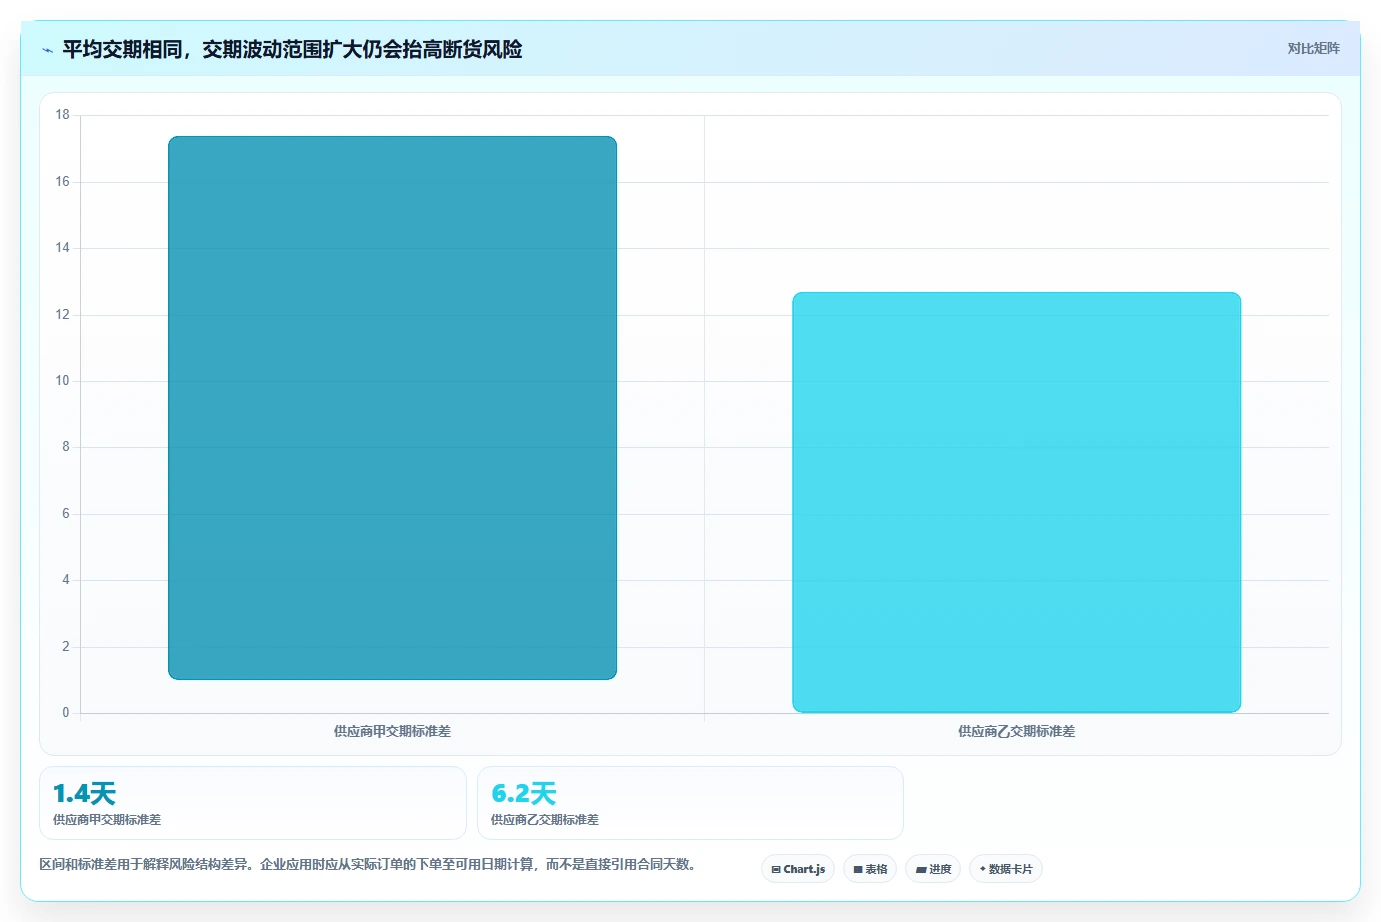
Task: Click the 6.2天 value
Action: [523, 794]
